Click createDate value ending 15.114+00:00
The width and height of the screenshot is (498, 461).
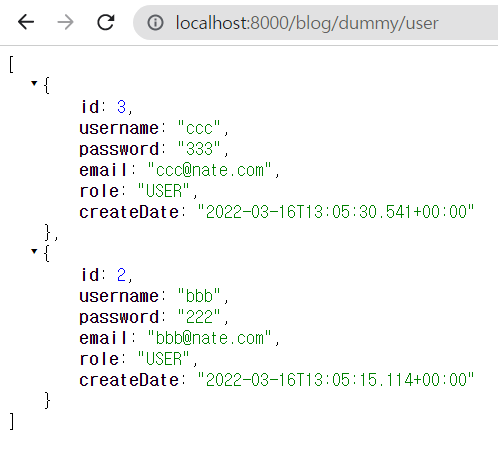click(336, 380)
